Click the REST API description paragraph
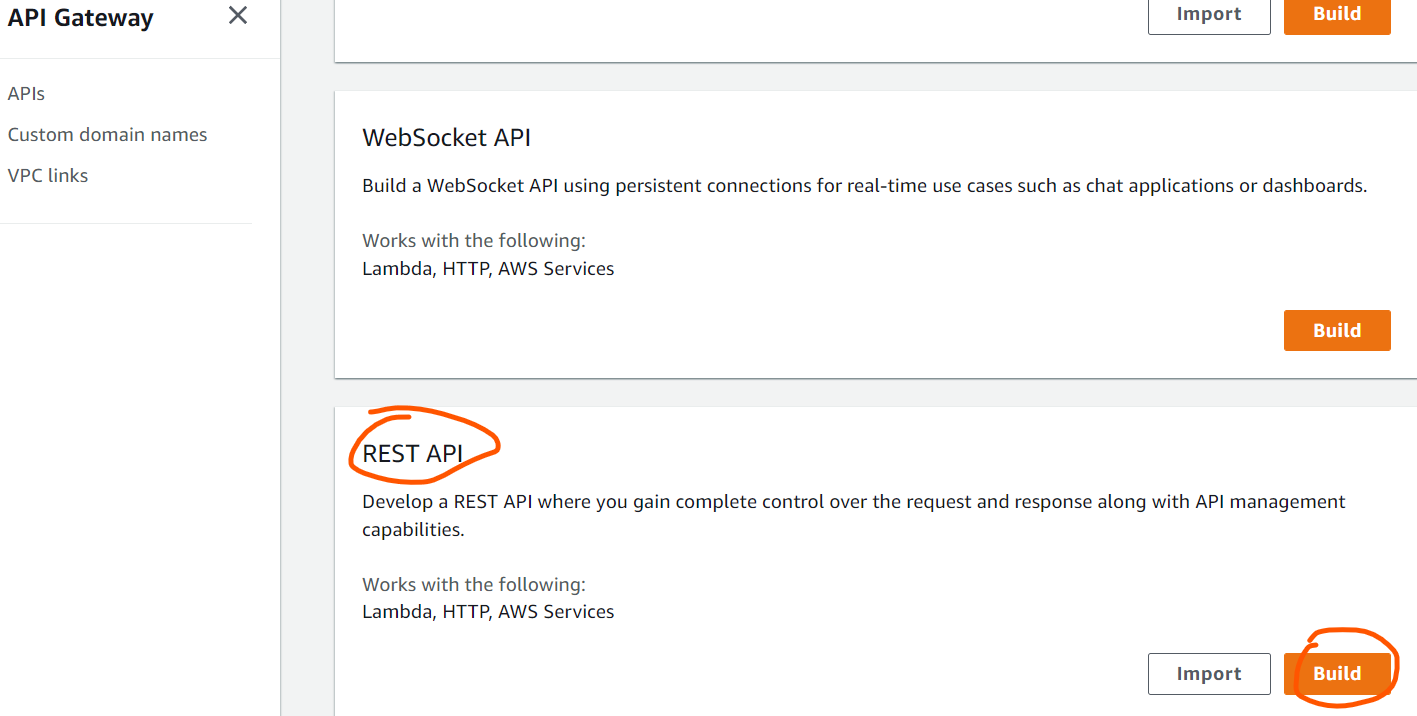 [854, 515]
